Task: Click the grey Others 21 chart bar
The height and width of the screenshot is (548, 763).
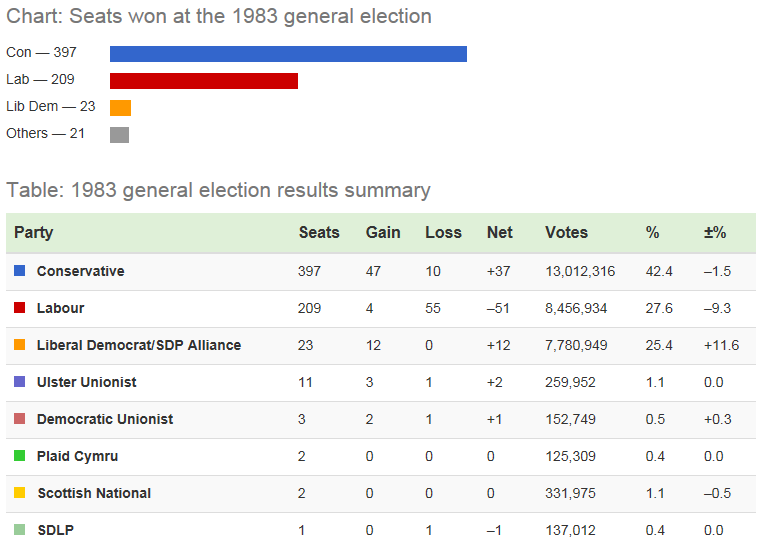Action: coord(120,135)
